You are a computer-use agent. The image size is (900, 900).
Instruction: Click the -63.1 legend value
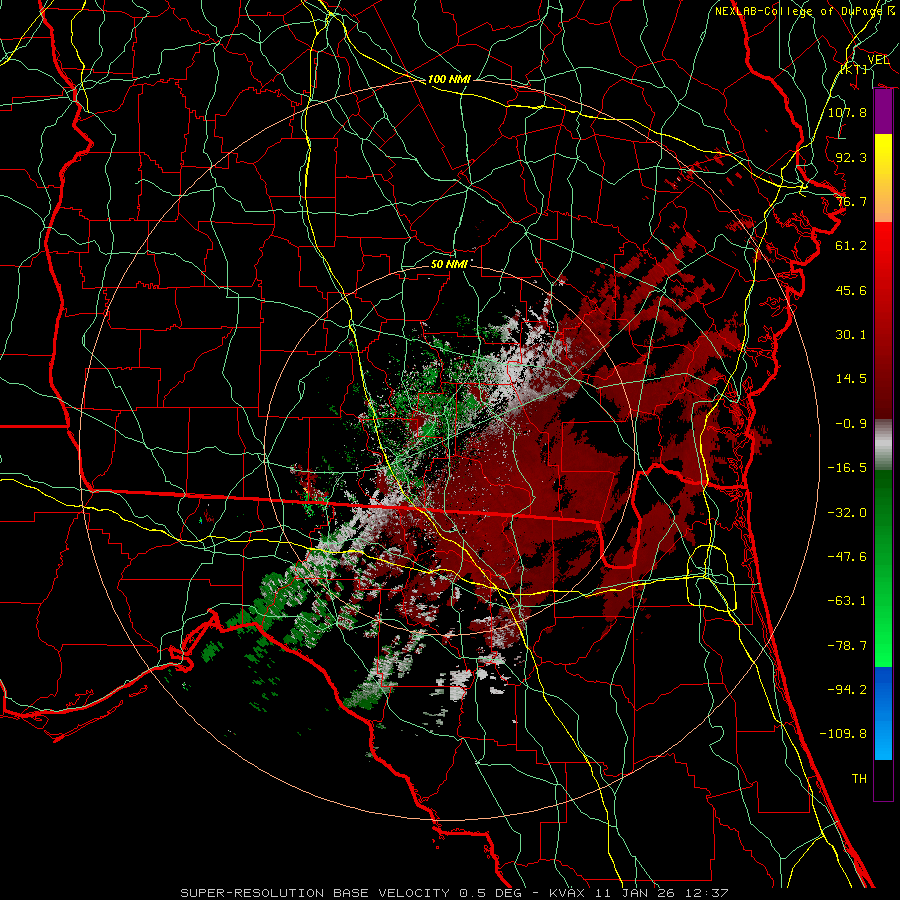coord(847,601)
